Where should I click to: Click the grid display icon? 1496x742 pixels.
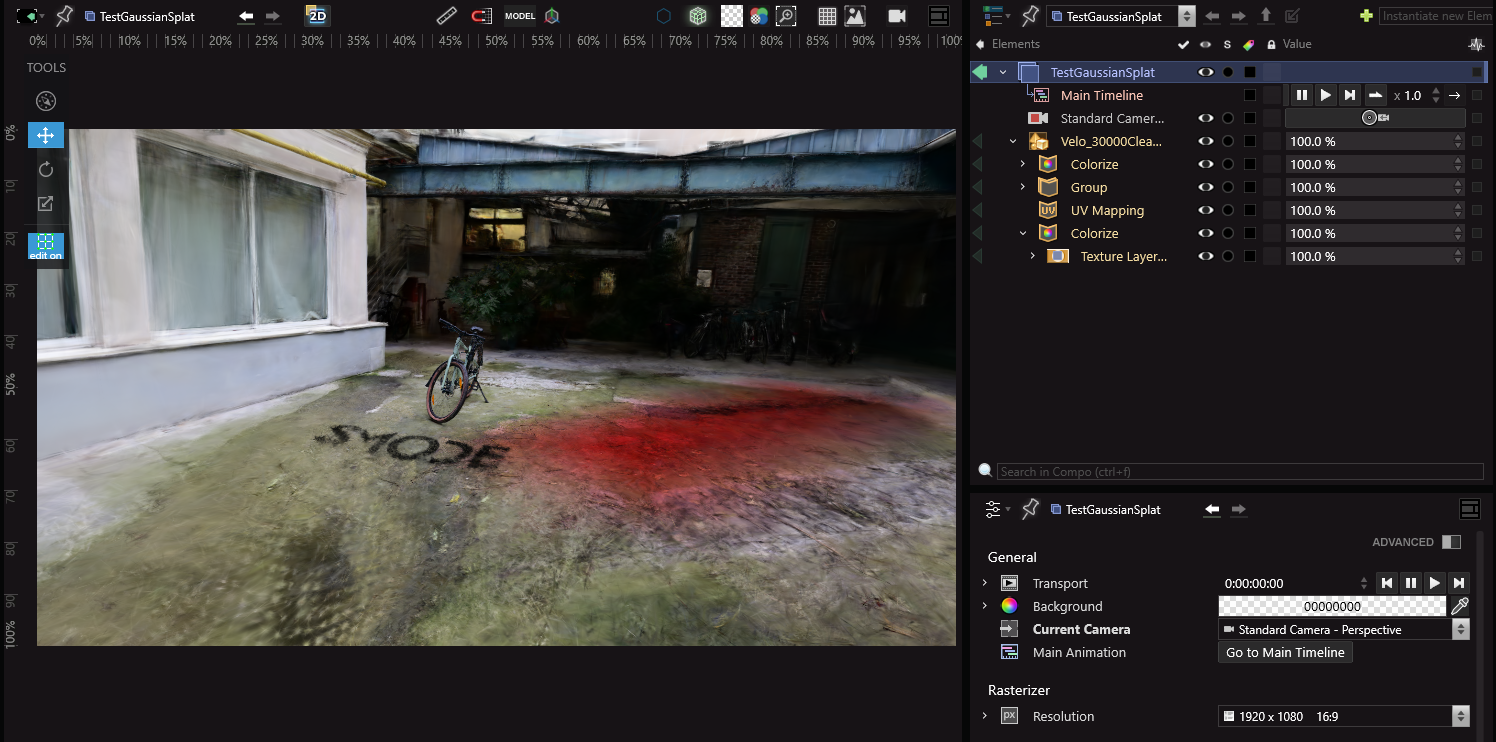(827, 16)
